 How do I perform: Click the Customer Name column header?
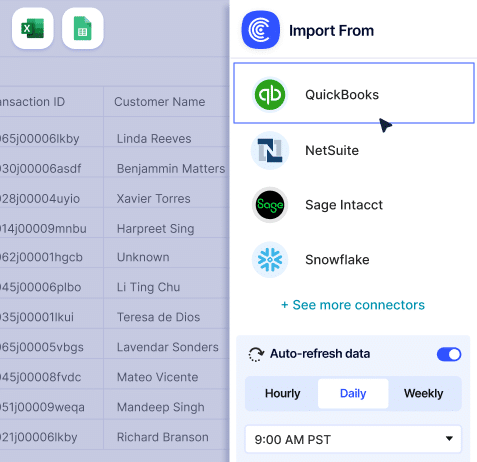pos(160,102)
